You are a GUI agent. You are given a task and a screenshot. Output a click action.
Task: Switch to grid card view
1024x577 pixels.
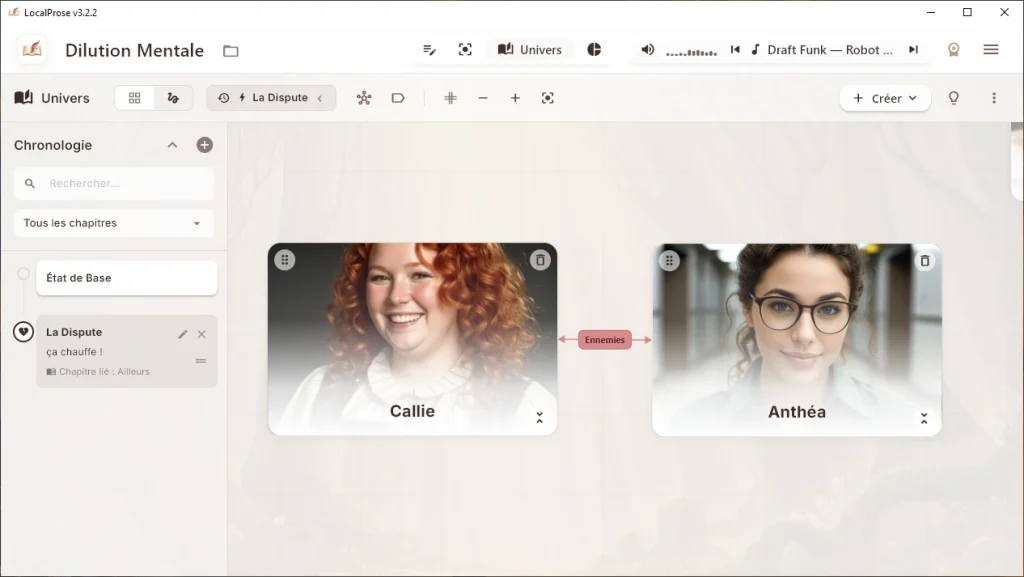tap(135, 98)
